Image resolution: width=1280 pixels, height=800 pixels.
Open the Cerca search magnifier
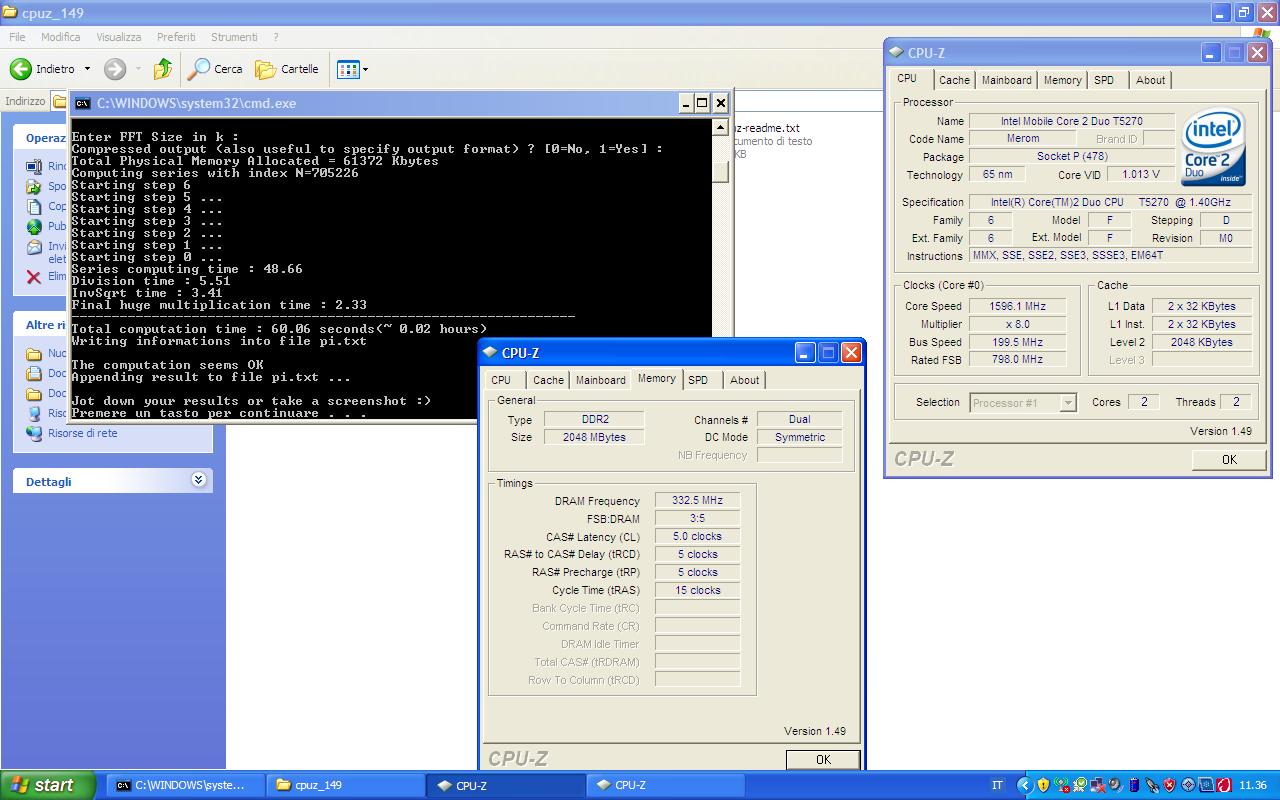point(199,69)
